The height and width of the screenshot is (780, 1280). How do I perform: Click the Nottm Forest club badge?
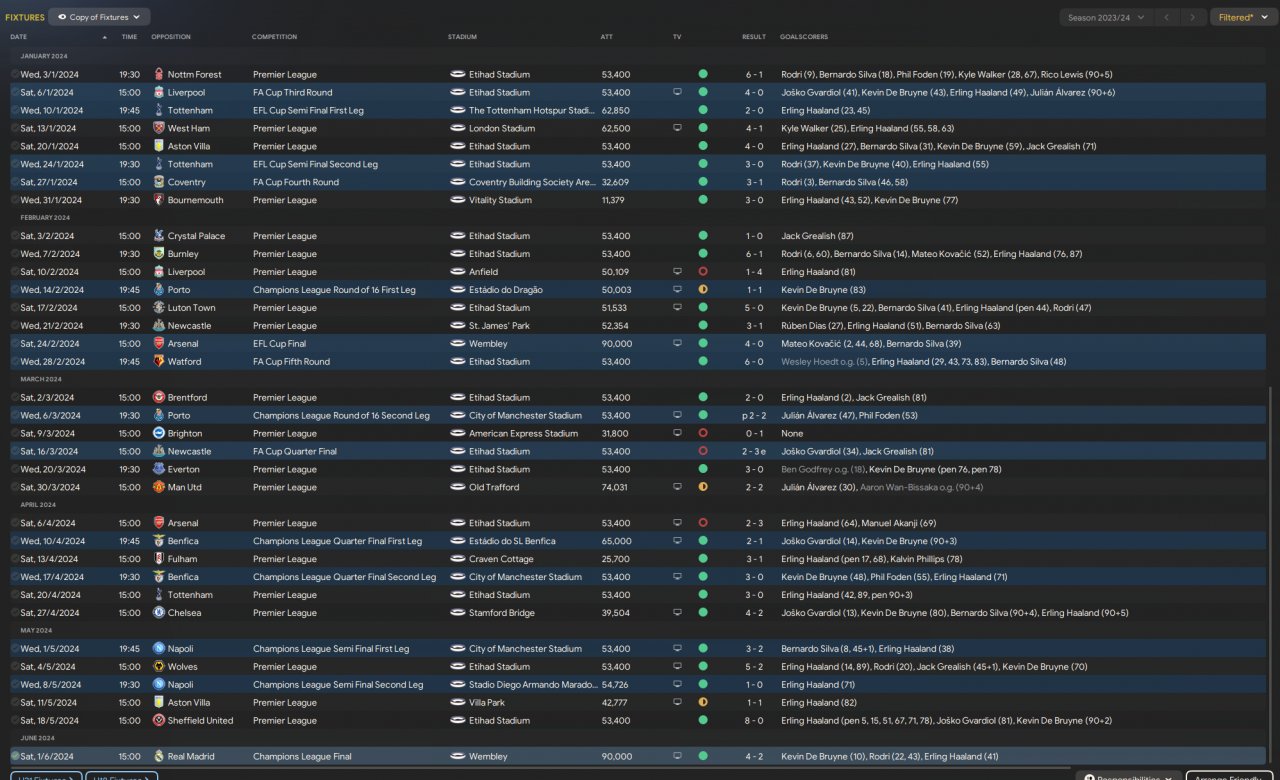(158, 74)
